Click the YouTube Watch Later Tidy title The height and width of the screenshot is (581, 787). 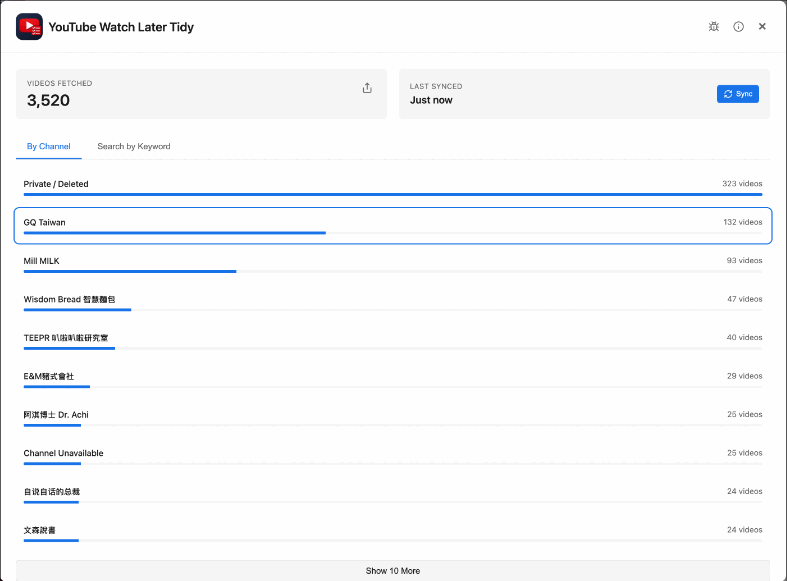[121, 27]
